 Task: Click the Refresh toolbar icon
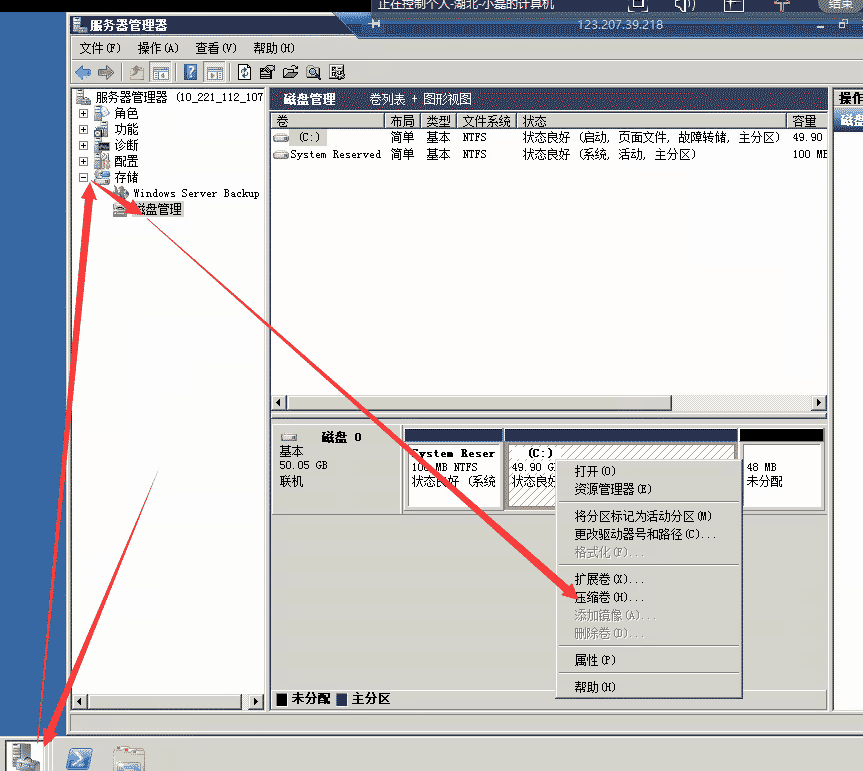(244, 72)
